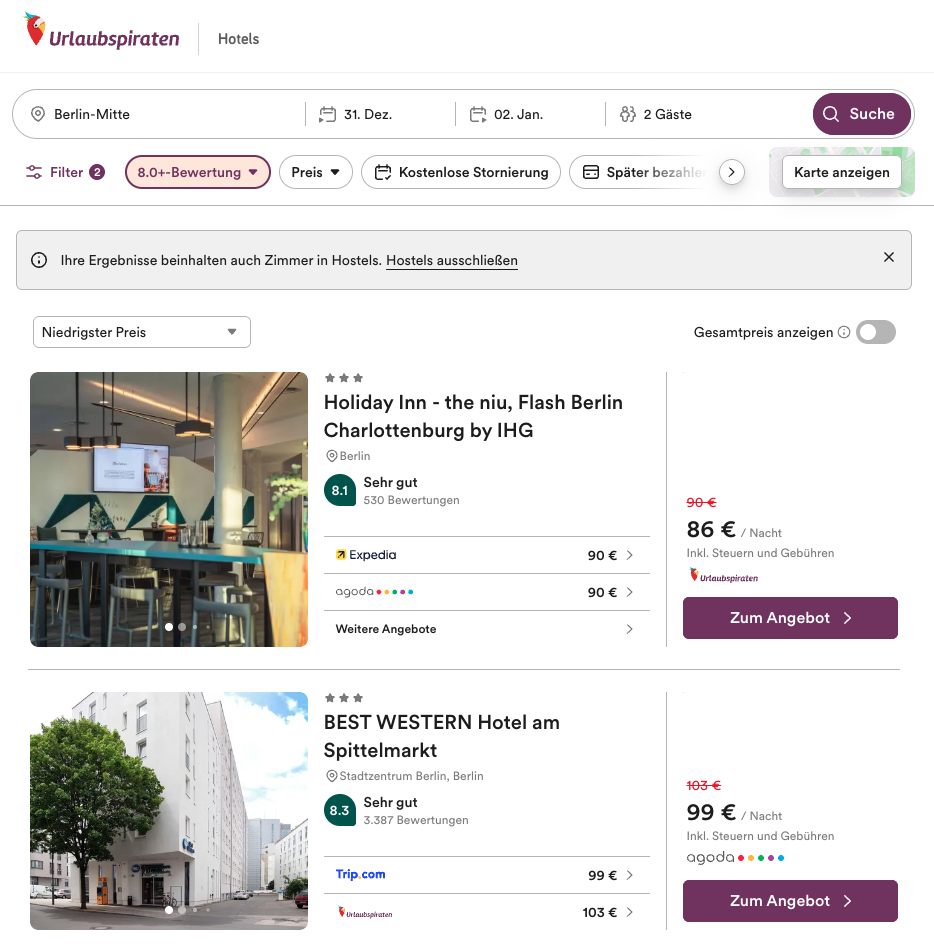Click Hostels ausschließen link

[452, 260]
